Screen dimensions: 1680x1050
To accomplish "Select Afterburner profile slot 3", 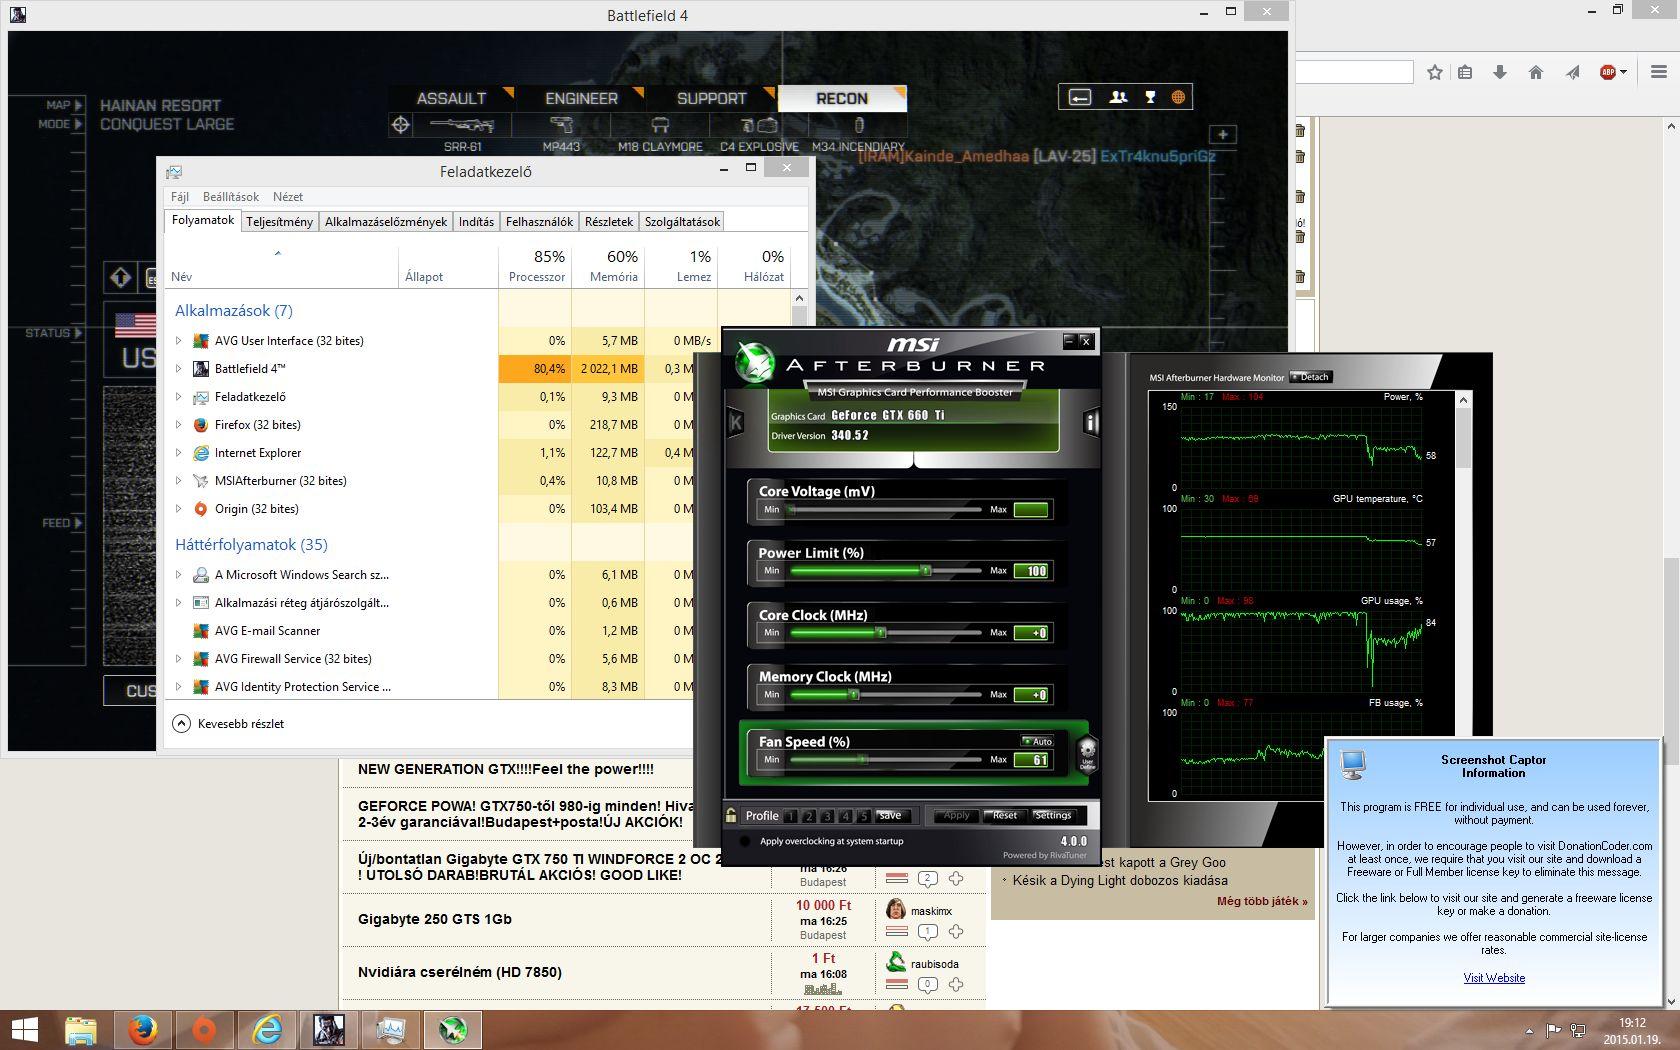I will 827,816.
